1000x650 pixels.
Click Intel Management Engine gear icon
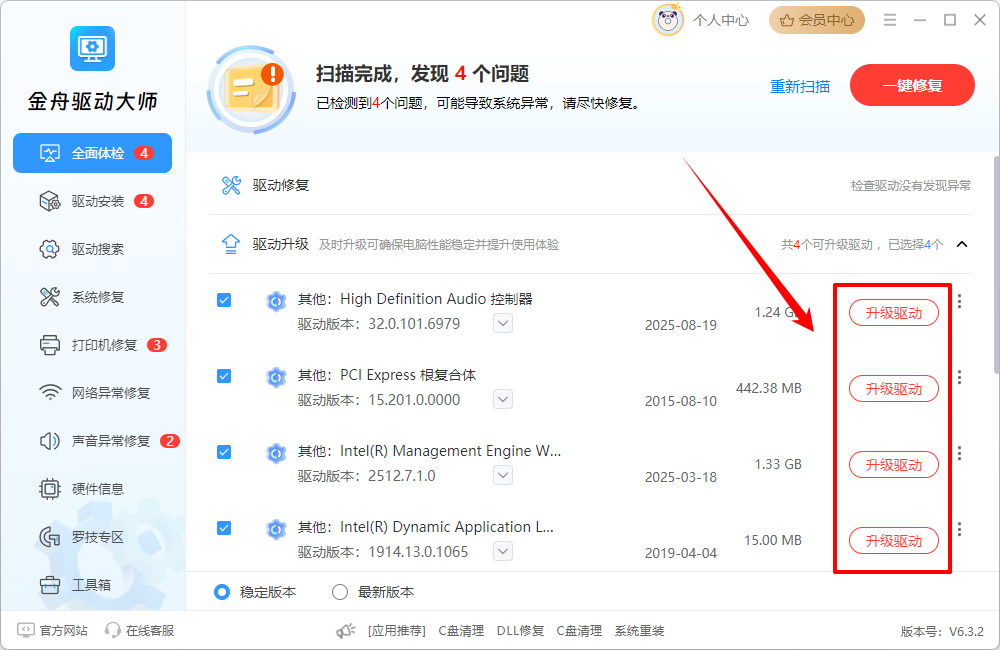point(276,453)
